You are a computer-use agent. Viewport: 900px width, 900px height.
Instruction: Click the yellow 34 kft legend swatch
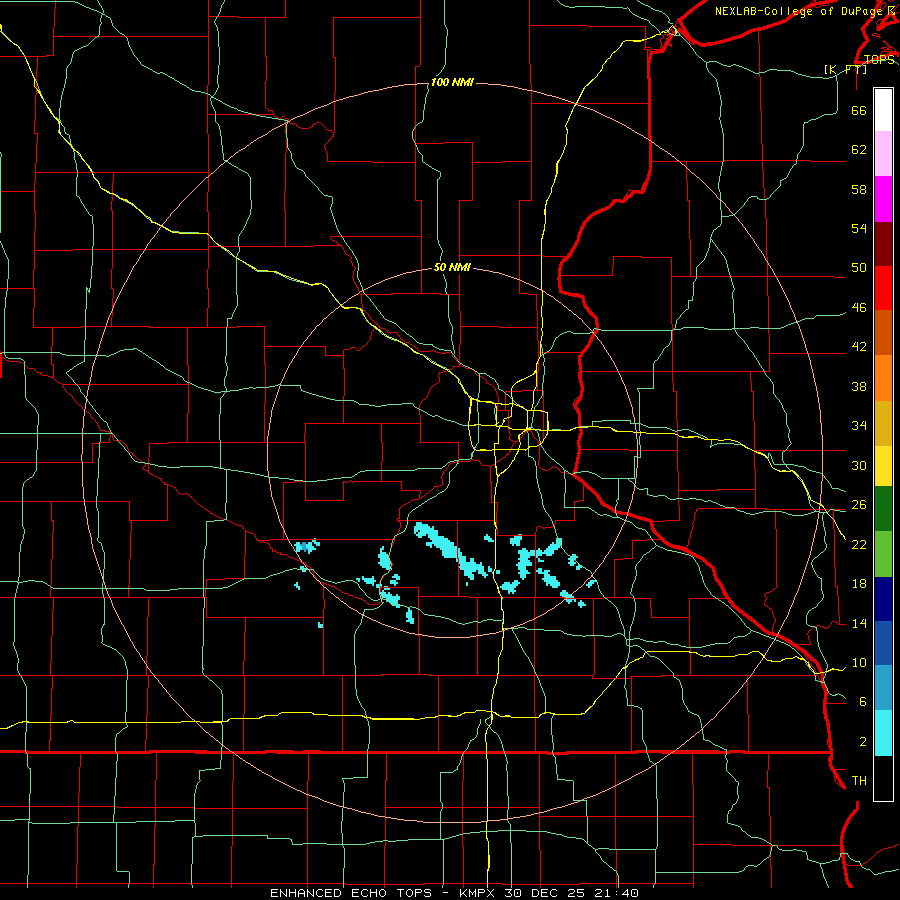tap(883, 466)
